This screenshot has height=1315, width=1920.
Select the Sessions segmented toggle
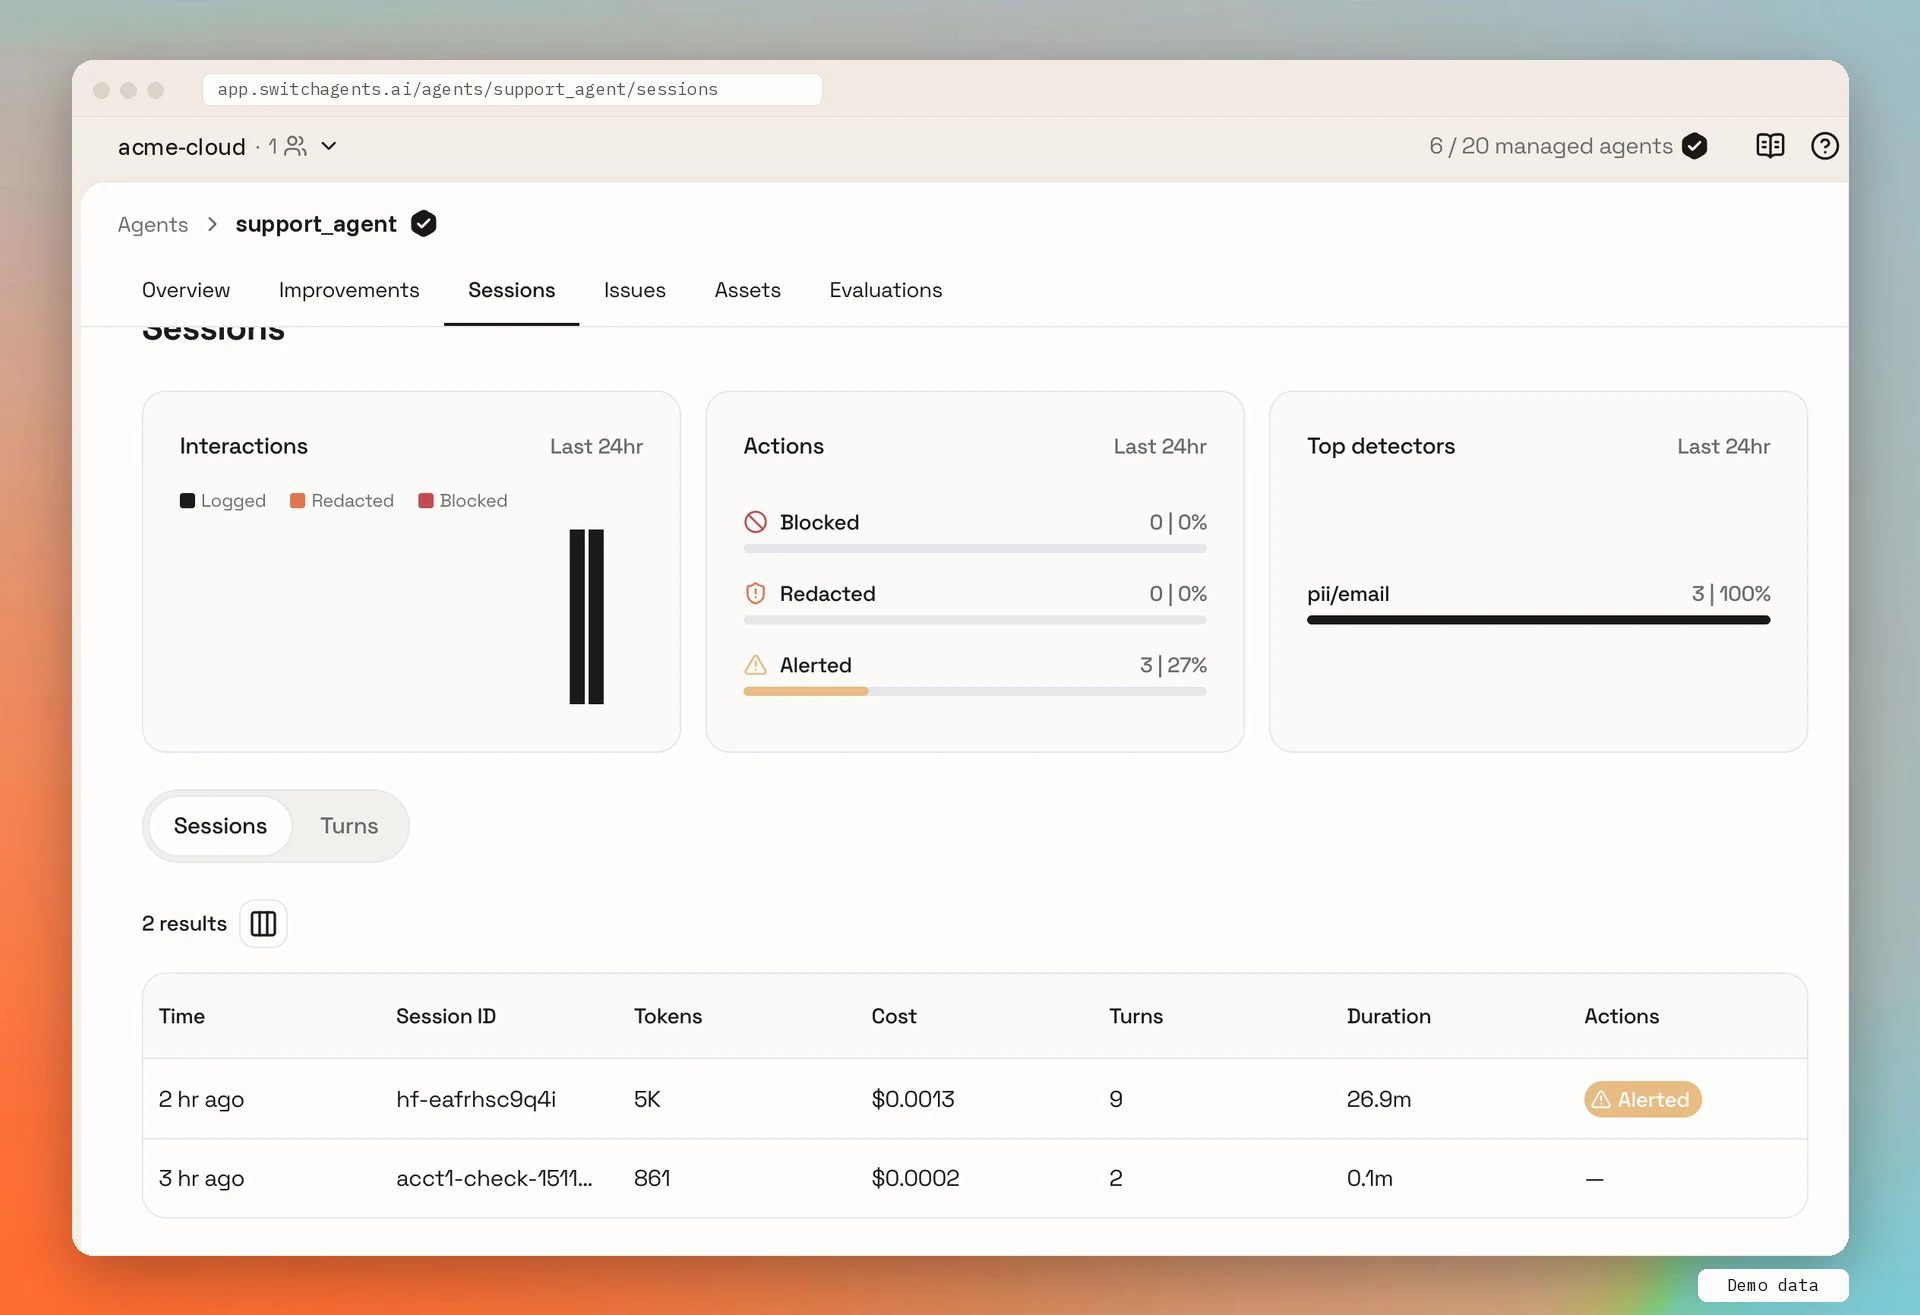pyautogui.click(x=220, y=826)
